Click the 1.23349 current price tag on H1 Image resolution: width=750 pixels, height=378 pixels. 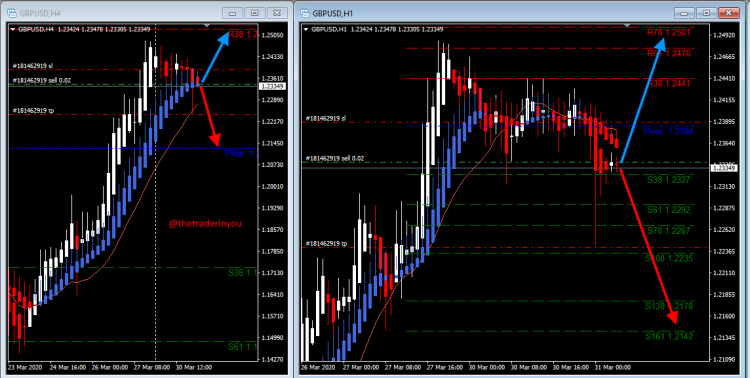click(x=725, y=168)
